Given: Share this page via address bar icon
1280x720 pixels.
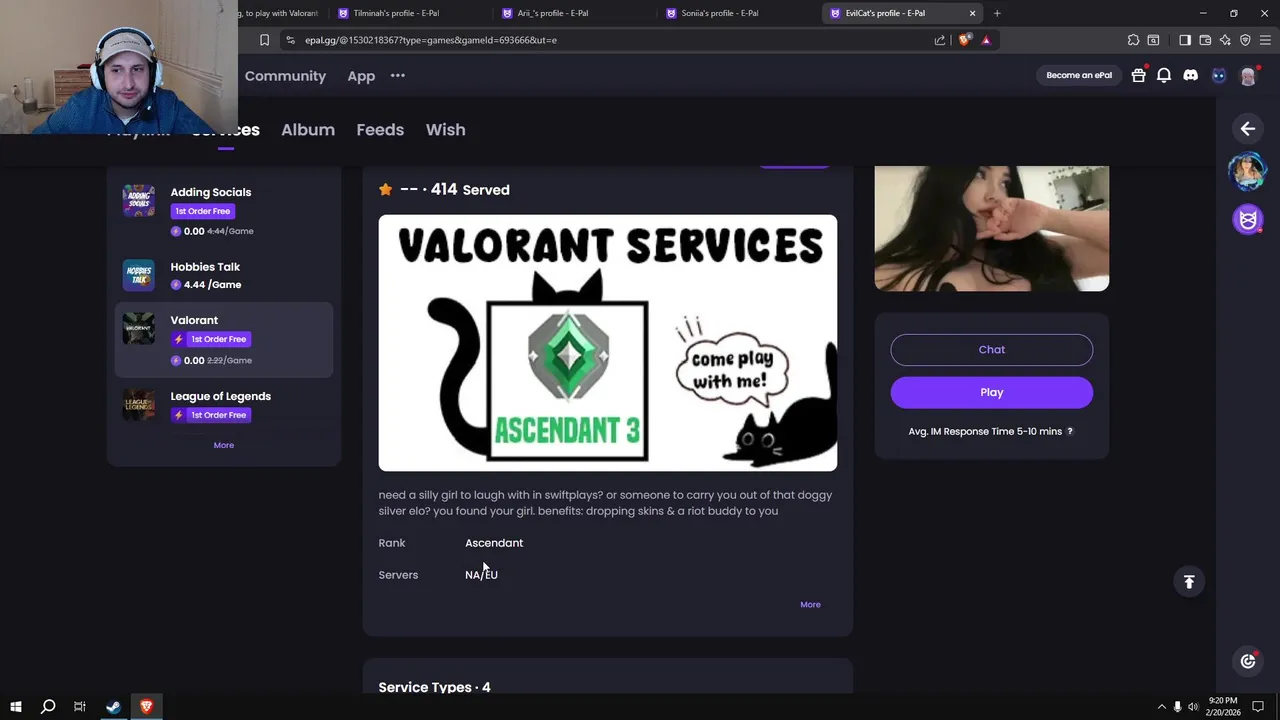Looking at the screenshot, I should [x=940, y=40].
